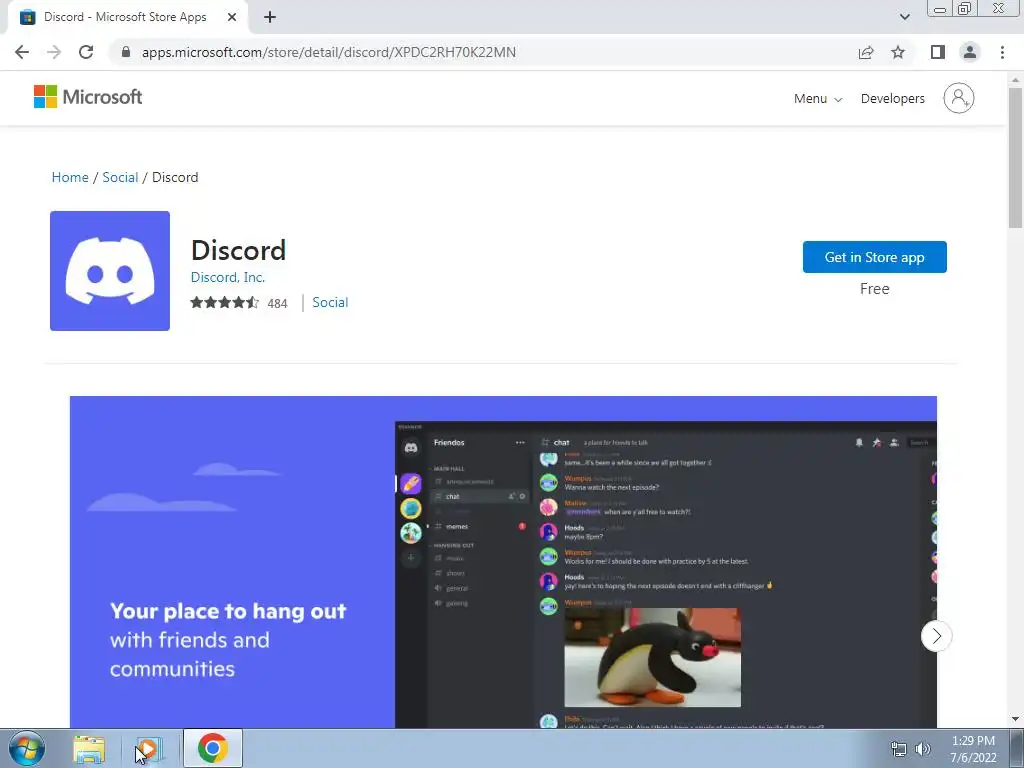Reload the Discord store page

point(86,52)
